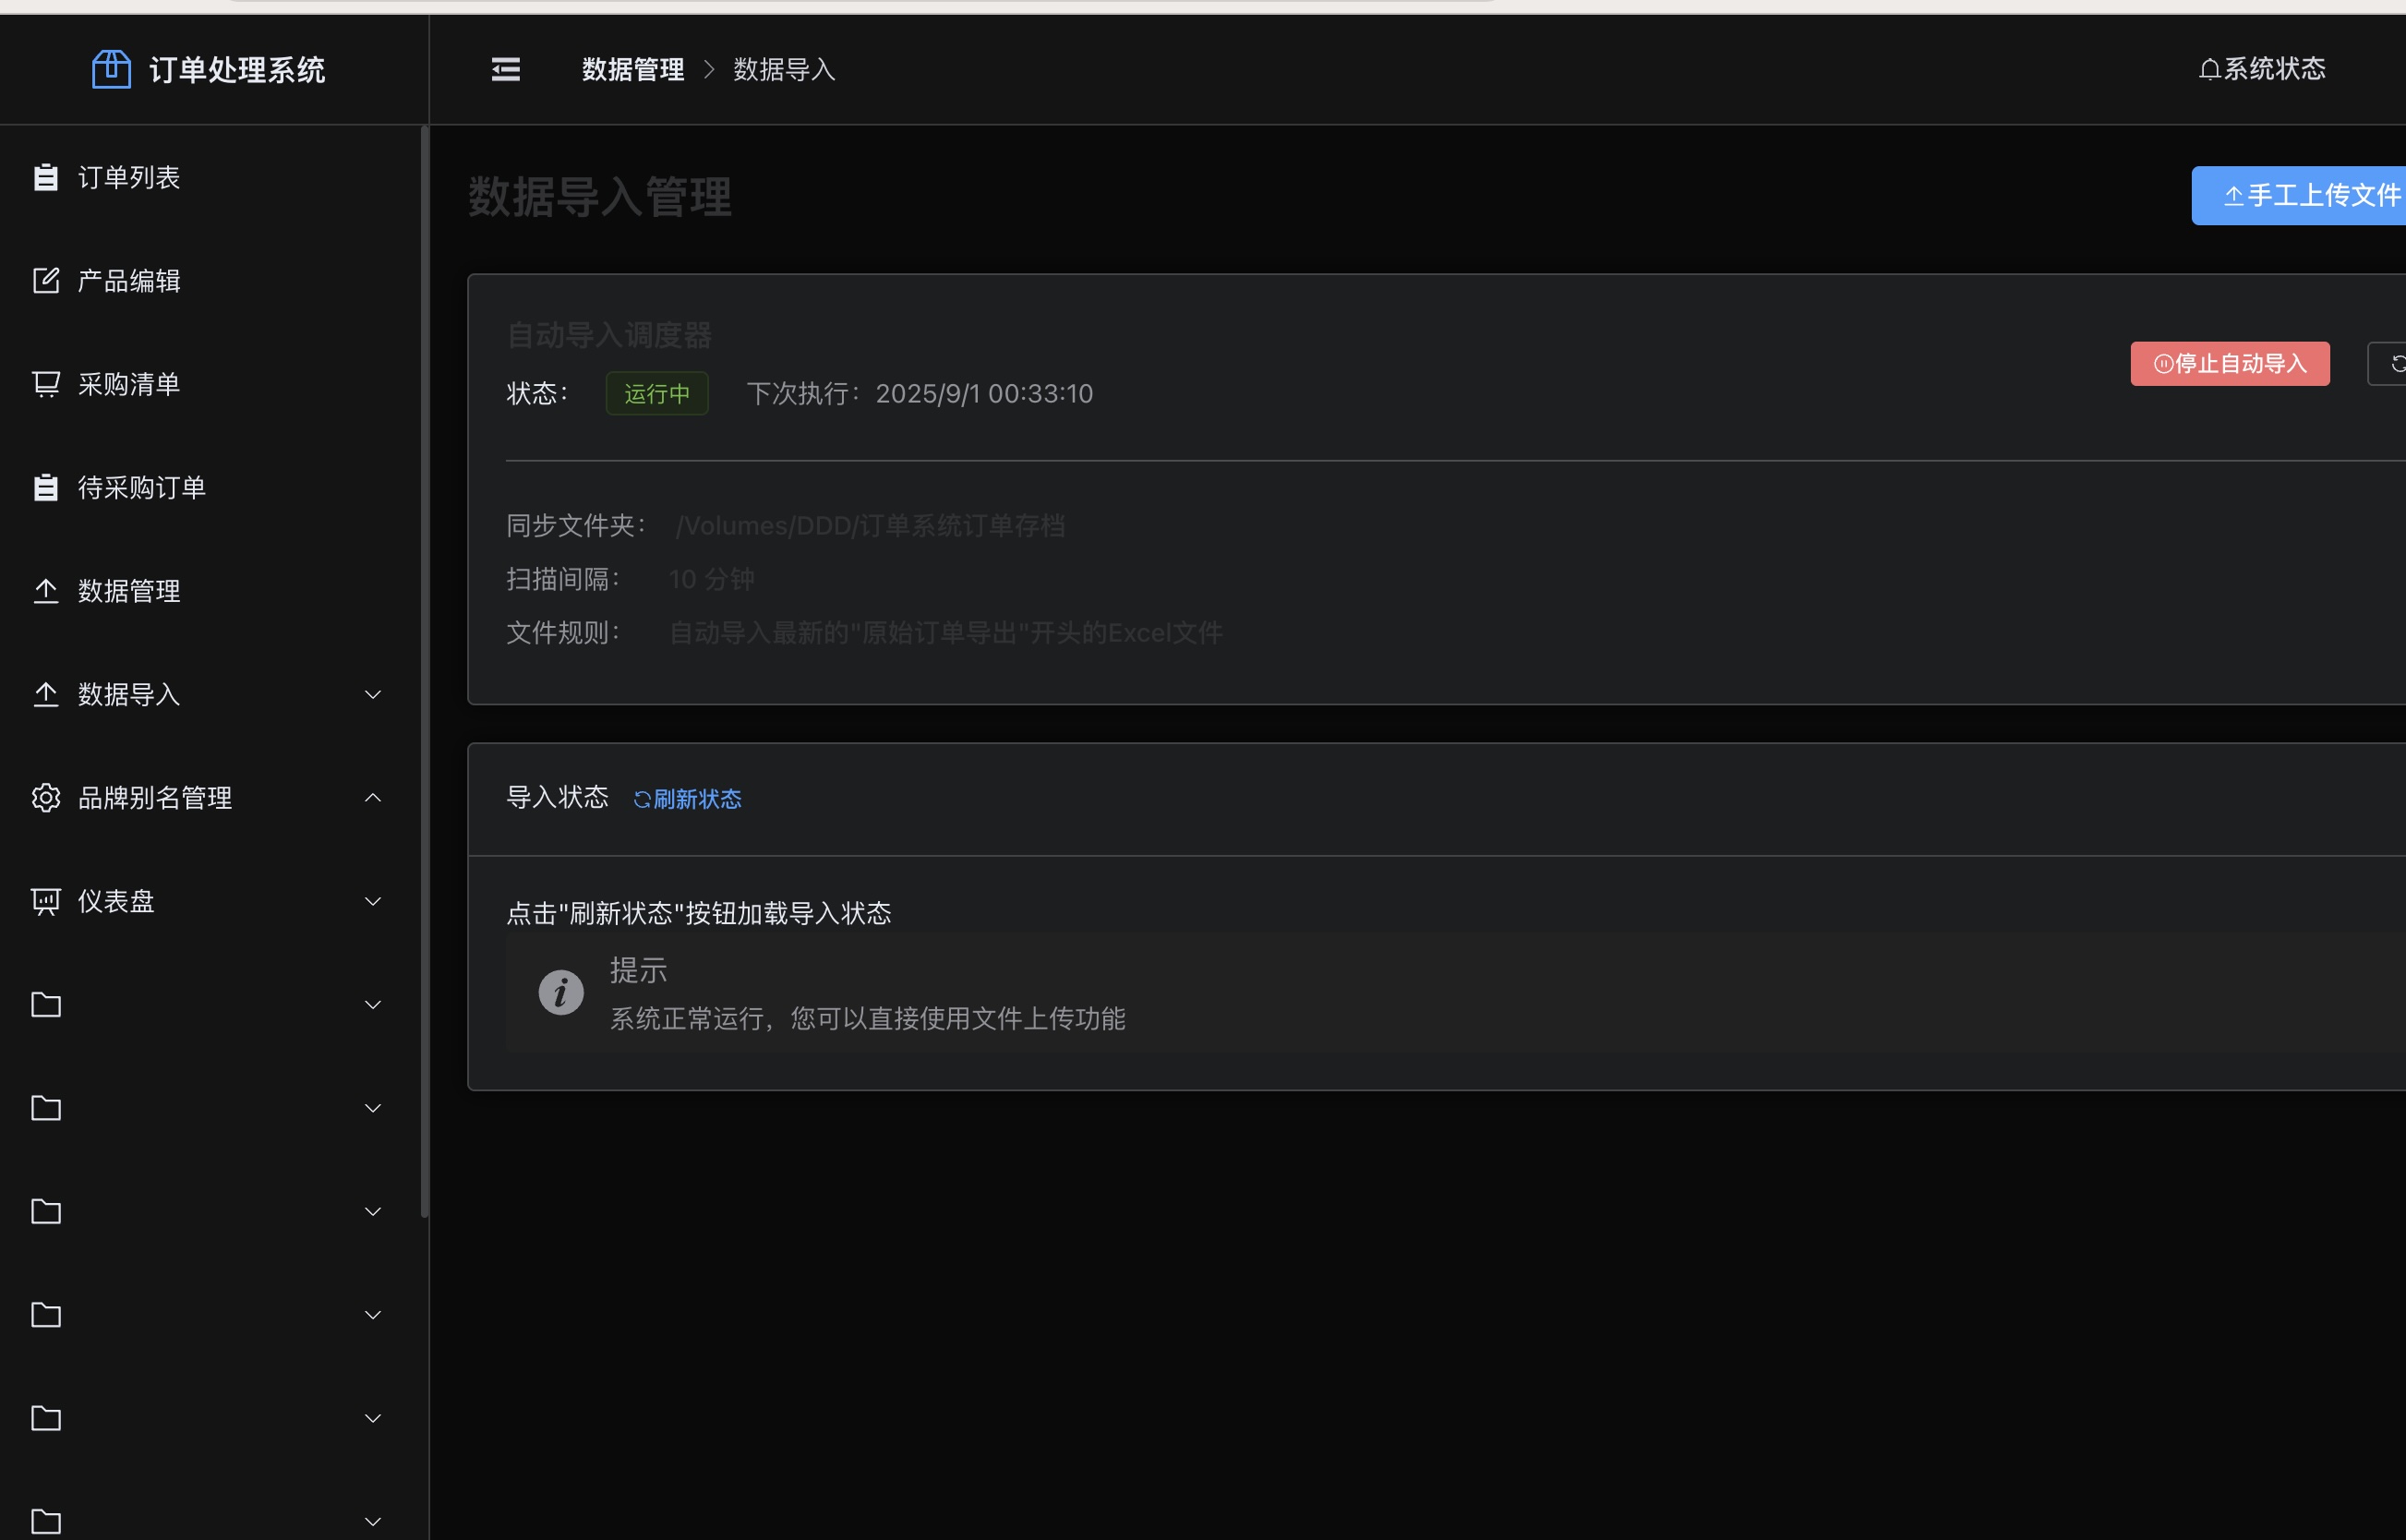Open 订单列表 from the sidebar
This screenshot has width=2406, height=1540.
128,178
